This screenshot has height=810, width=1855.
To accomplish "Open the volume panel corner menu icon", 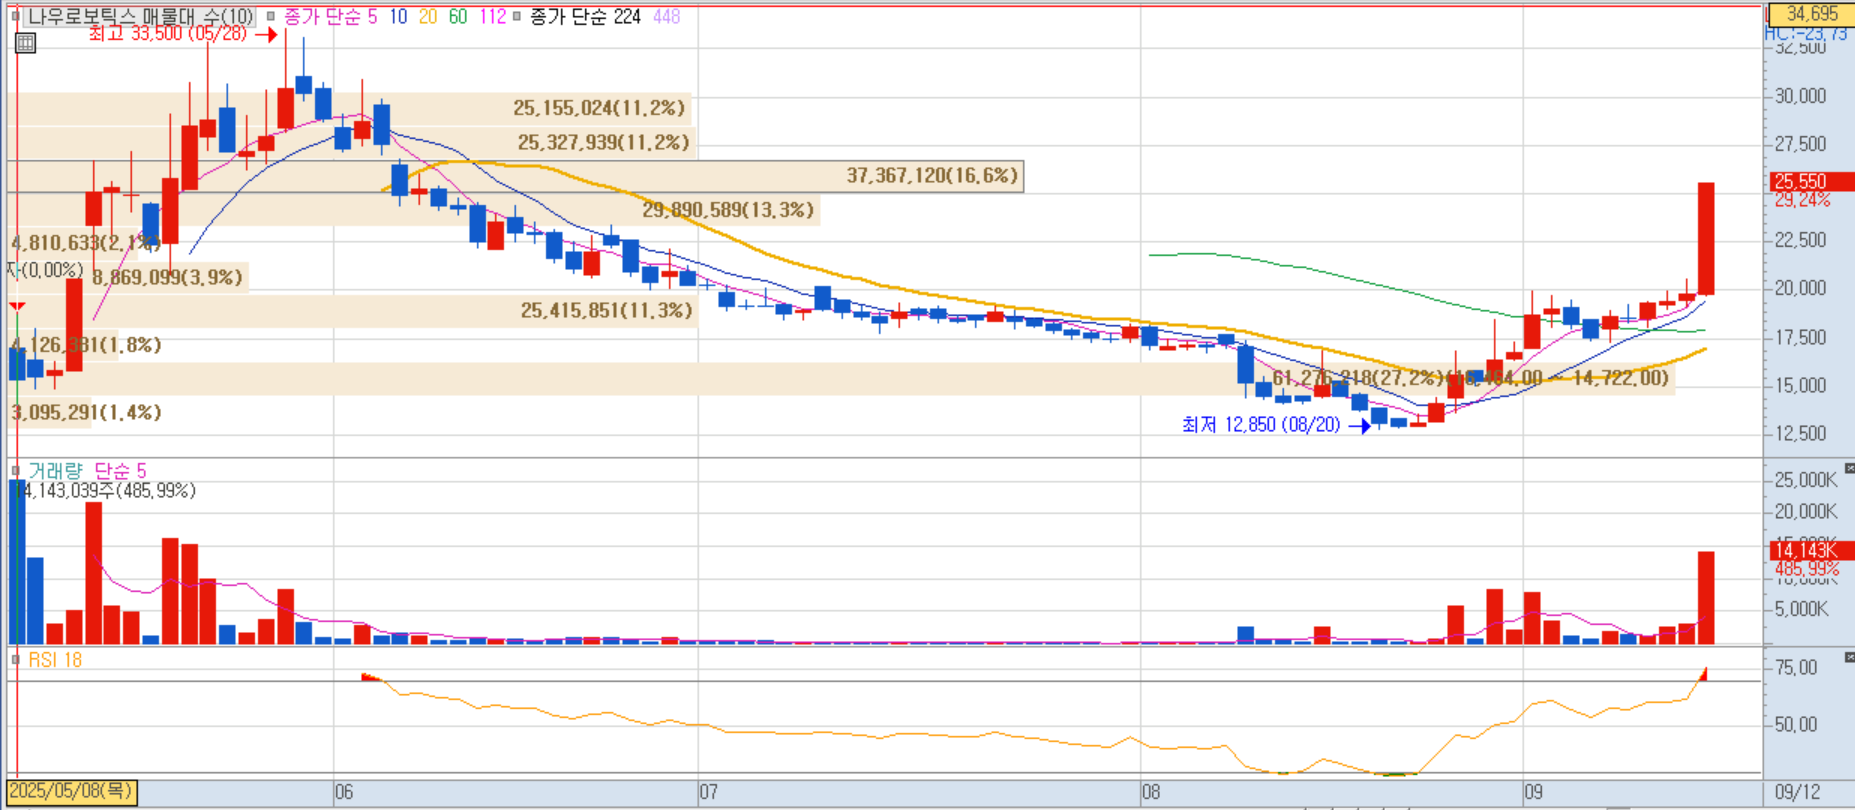I will (1849, 468).
